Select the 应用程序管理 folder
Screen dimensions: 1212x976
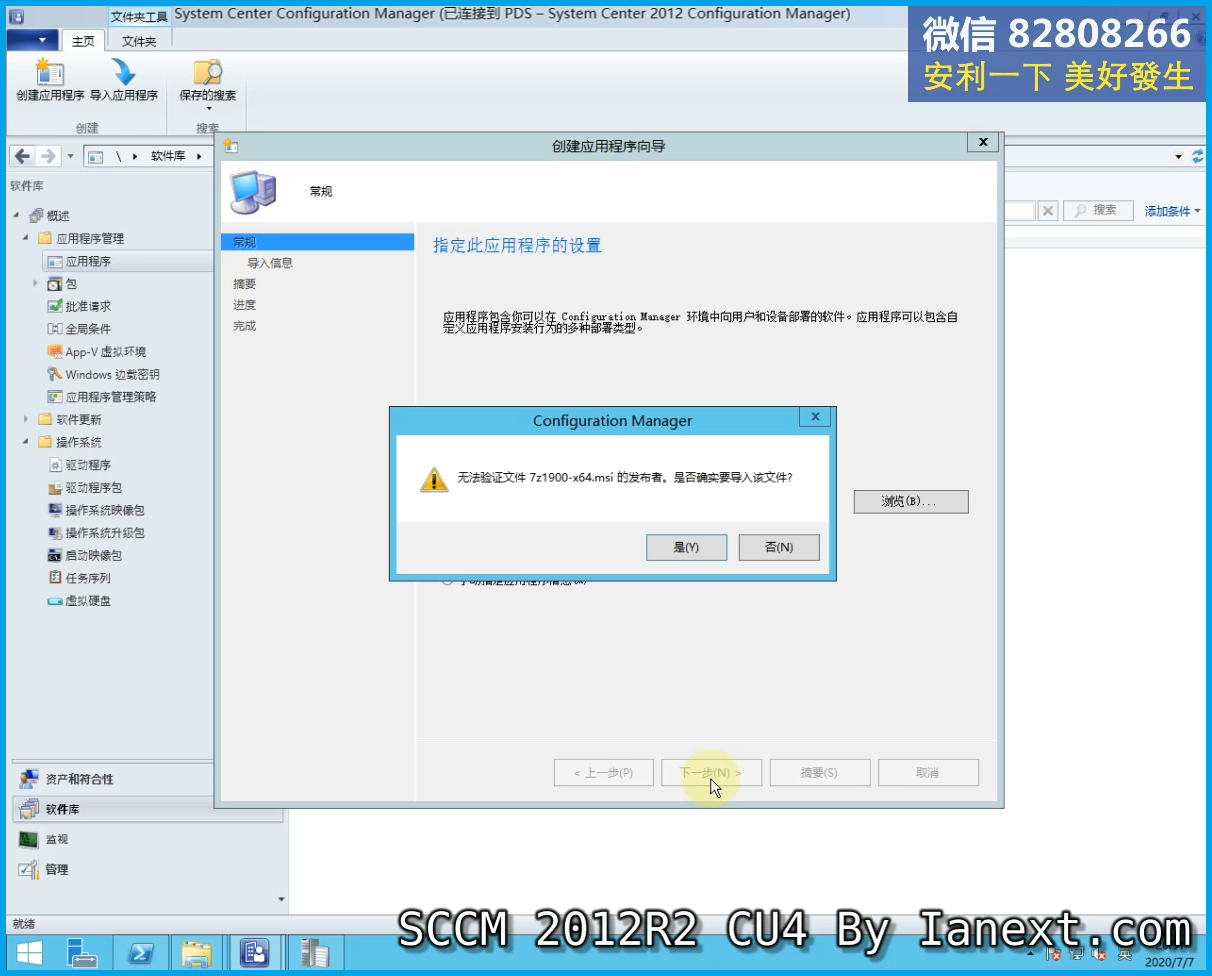coord(90,239)
